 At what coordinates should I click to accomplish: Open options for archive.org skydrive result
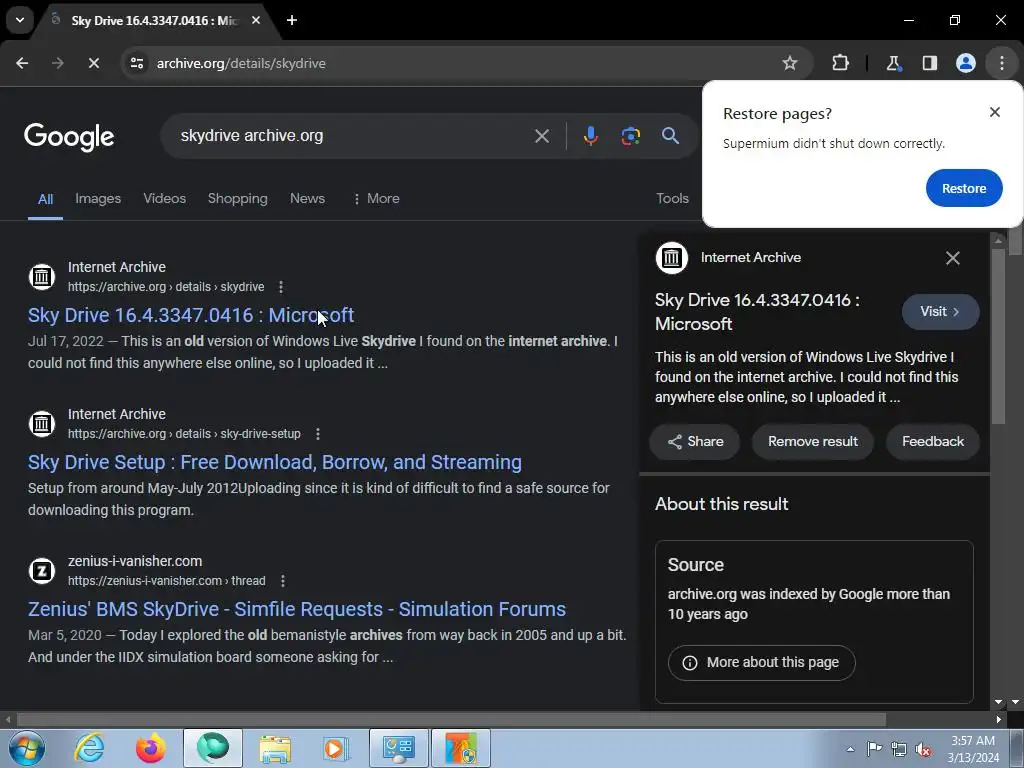[x=281, y=287]
